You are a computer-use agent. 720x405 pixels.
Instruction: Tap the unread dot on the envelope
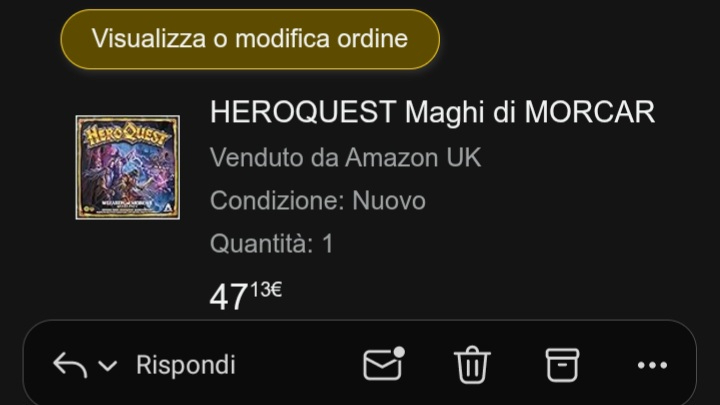(399, 352)
